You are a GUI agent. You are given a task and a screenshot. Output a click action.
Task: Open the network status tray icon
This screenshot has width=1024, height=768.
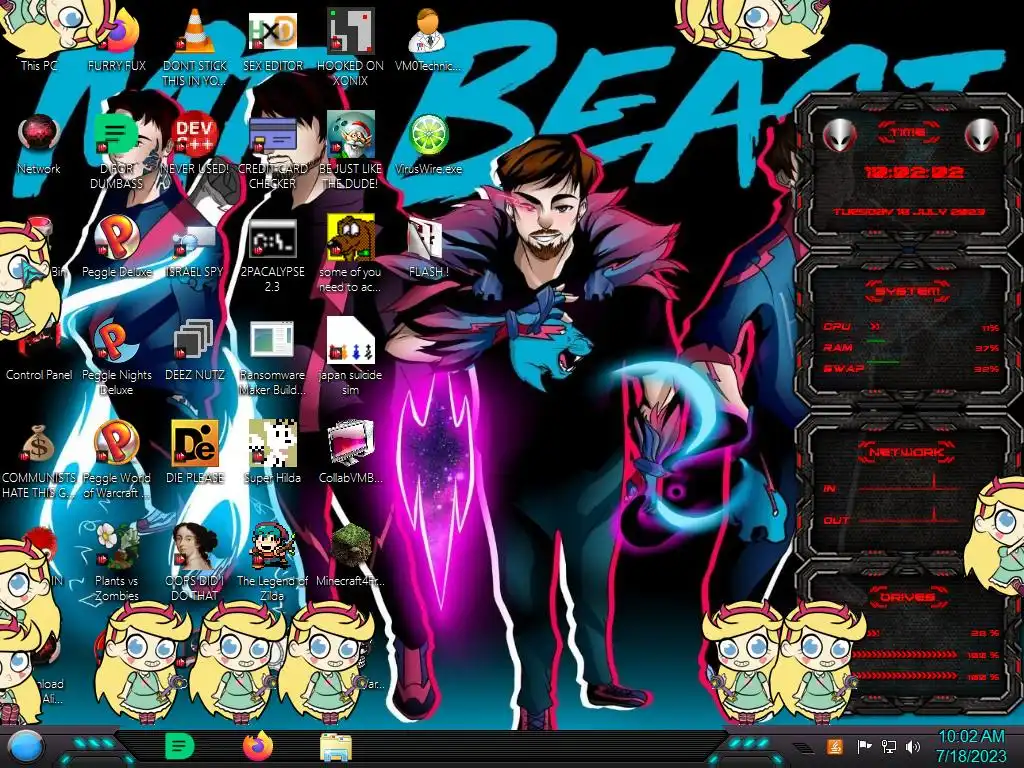pos(889,746)
